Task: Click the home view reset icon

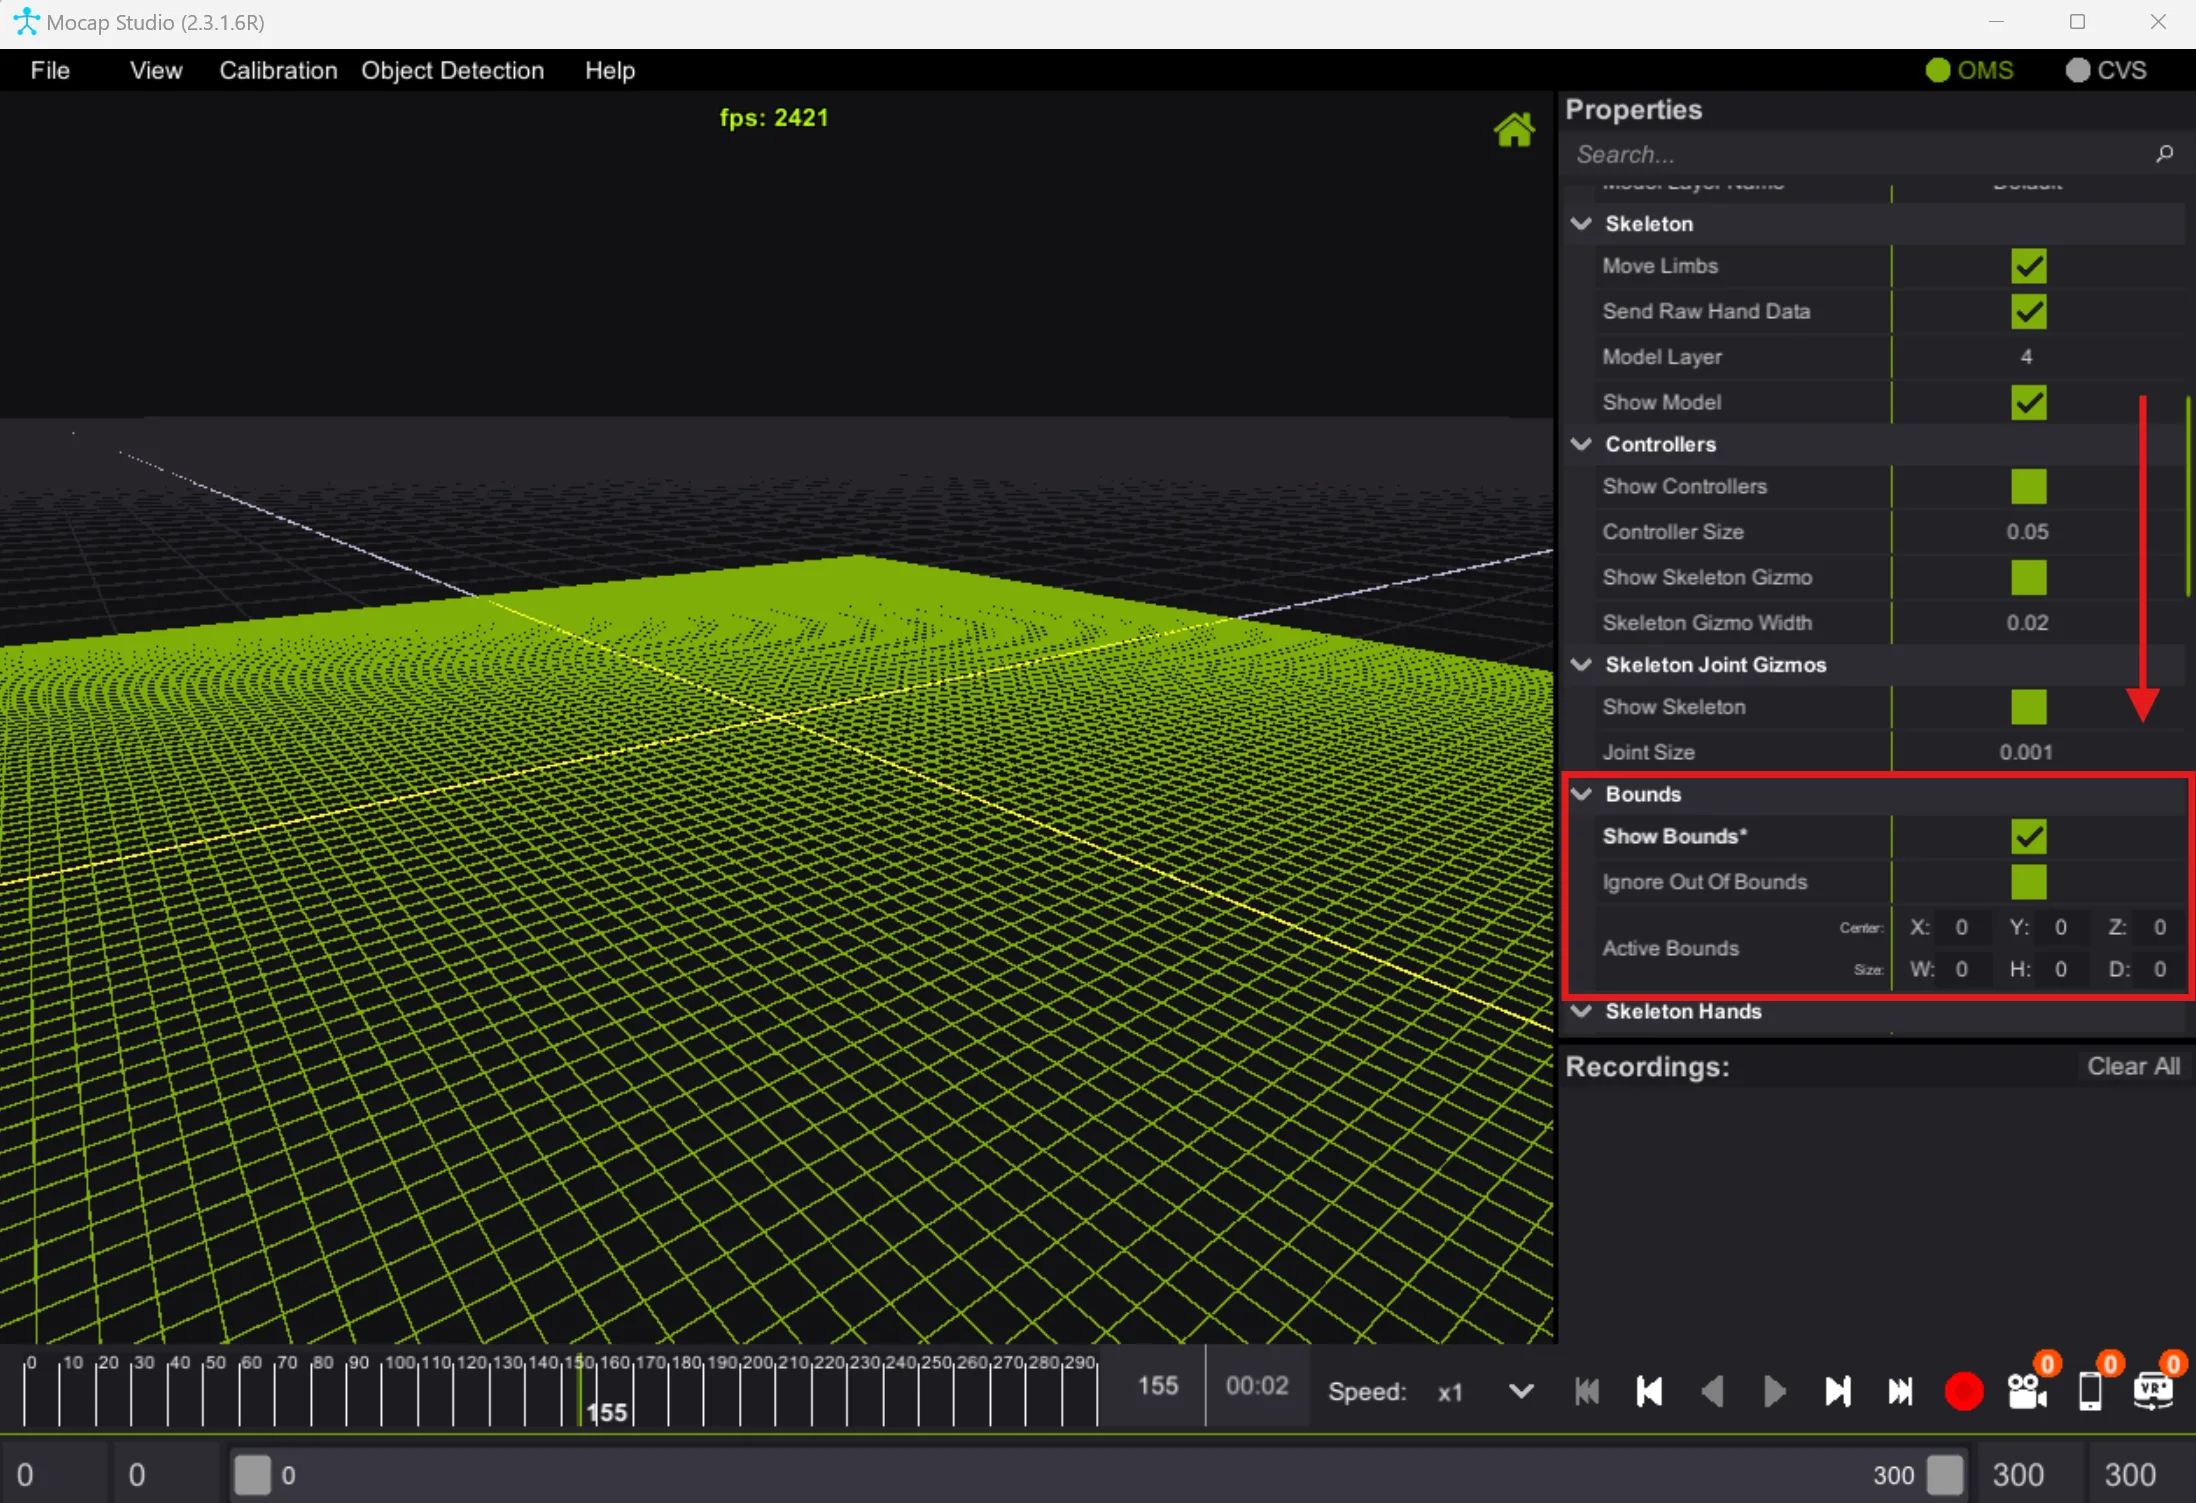Action: [1514, 129]
